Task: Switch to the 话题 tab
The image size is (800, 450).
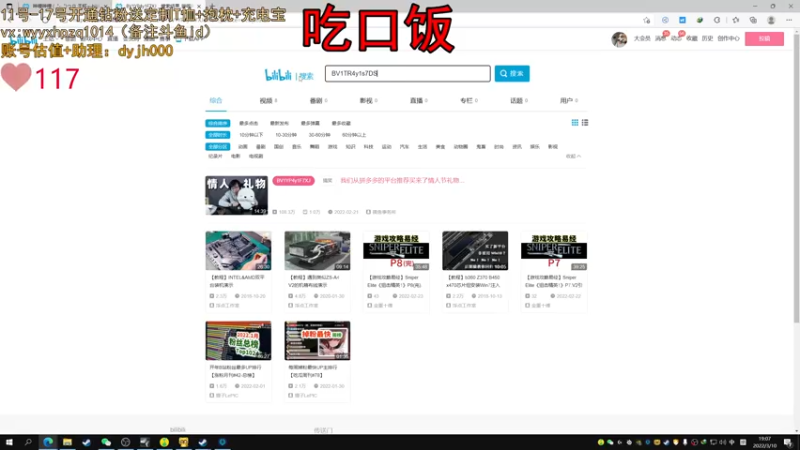Action: click(518, 101)
